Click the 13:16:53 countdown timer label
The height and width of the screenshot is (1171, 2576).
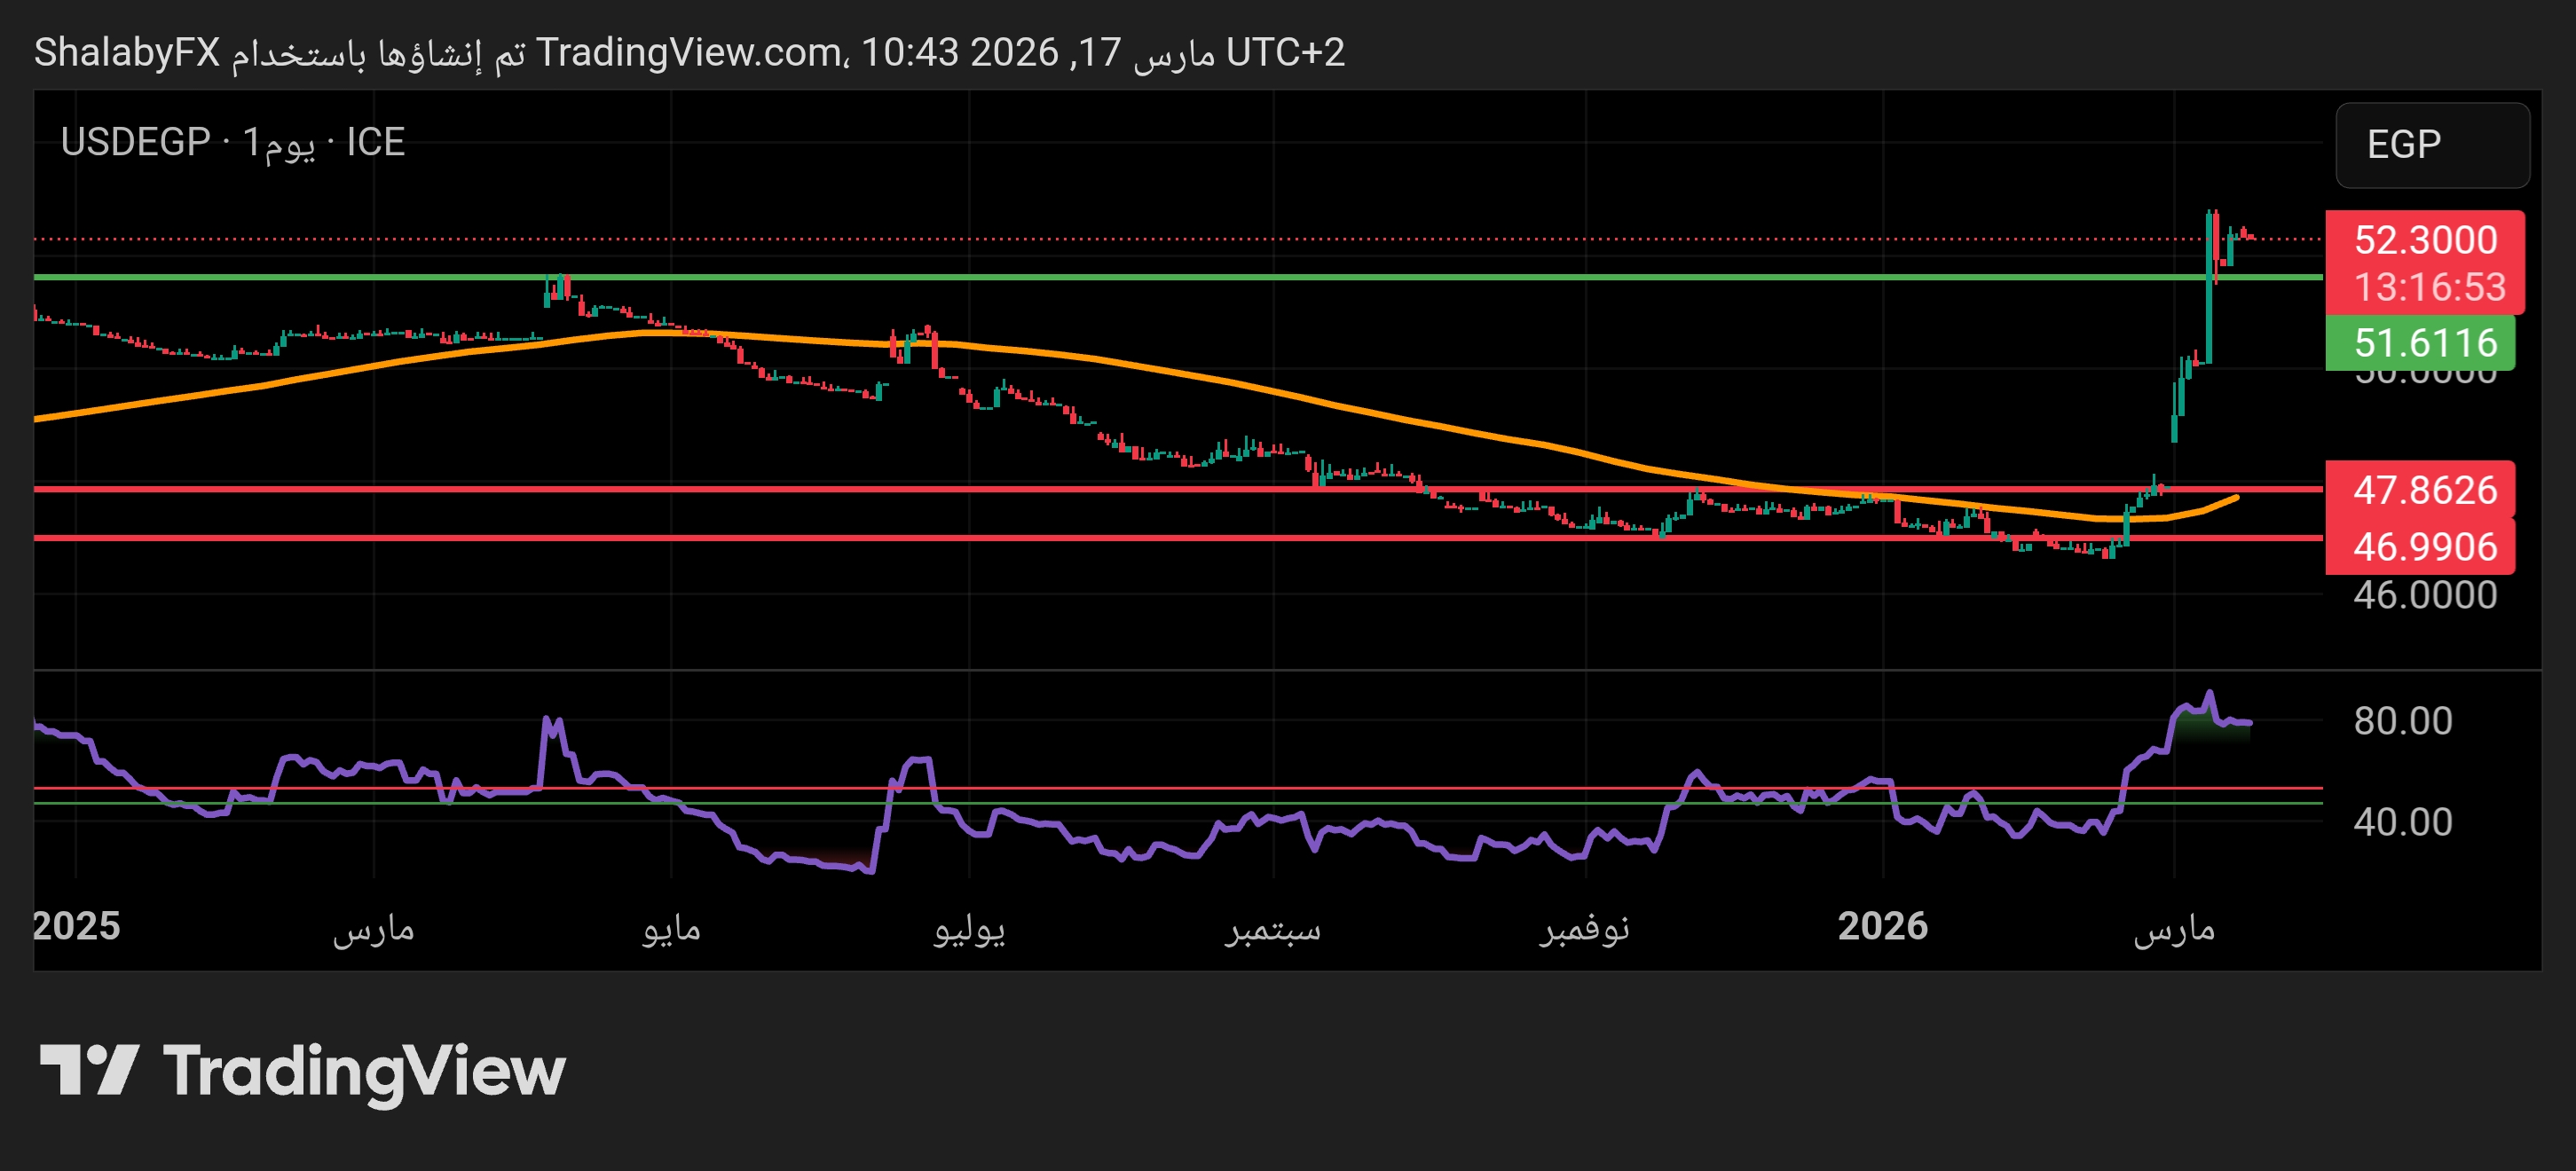[x=2429, y=288]
